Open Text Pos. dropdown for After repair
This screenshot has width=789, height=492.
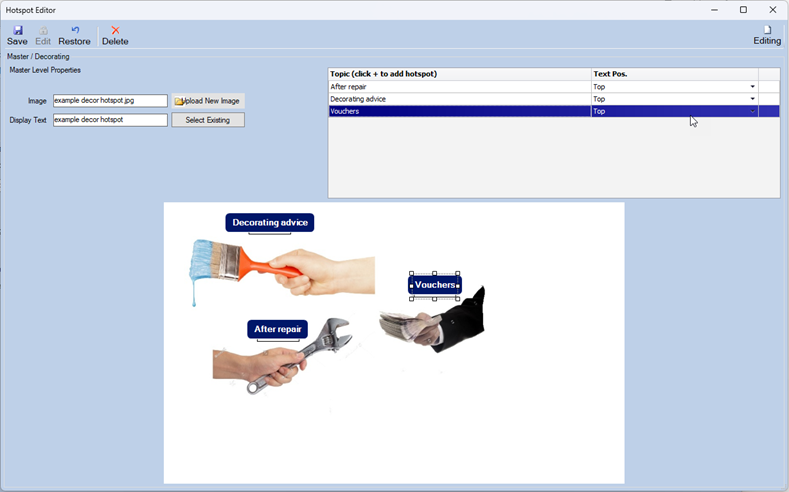(752, 87)
